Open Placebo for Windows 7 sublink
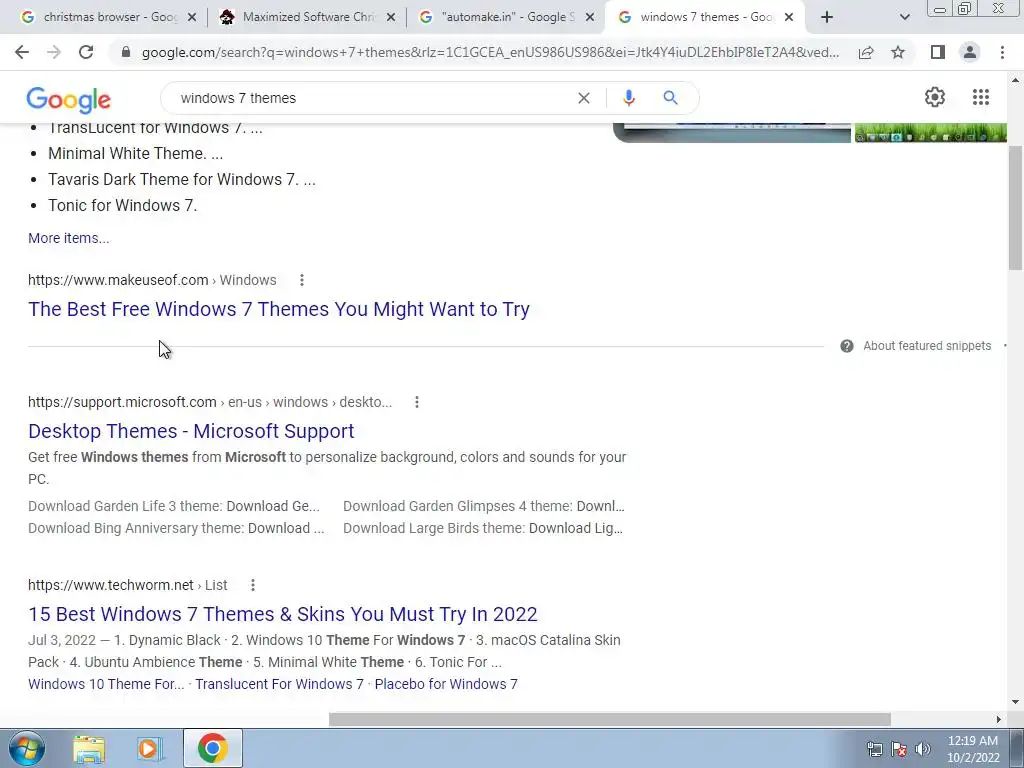 pos(446,684)
